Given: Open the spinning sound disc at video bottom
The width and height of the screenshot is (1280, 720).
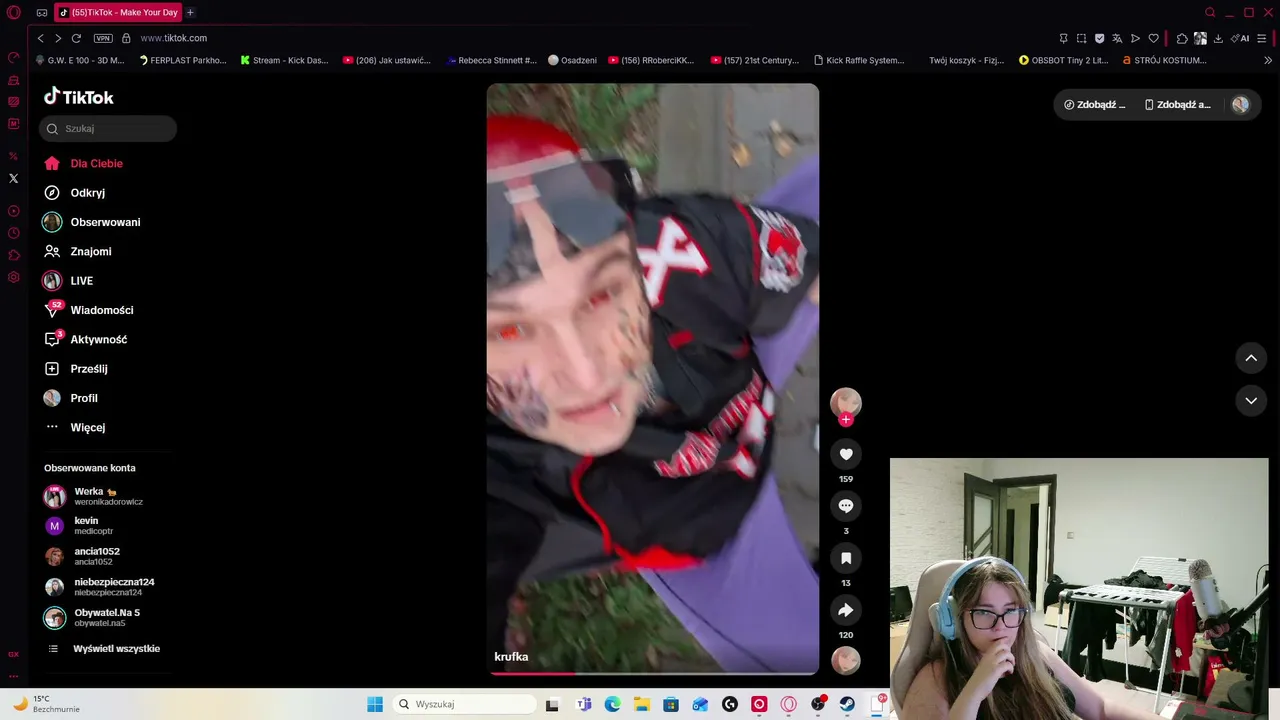Looking at the screenshot, I should point(846,660).
